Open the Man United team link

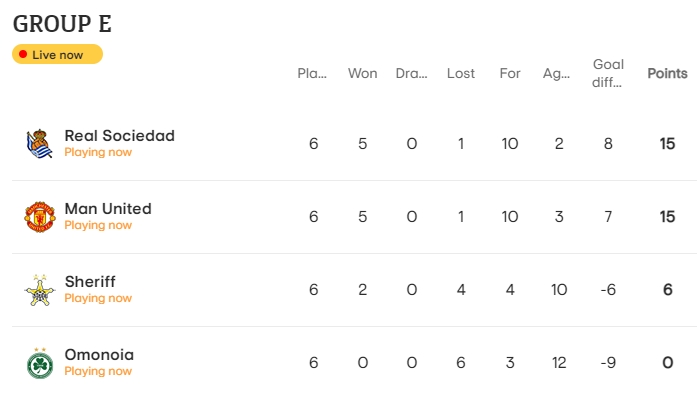(108, 209)
